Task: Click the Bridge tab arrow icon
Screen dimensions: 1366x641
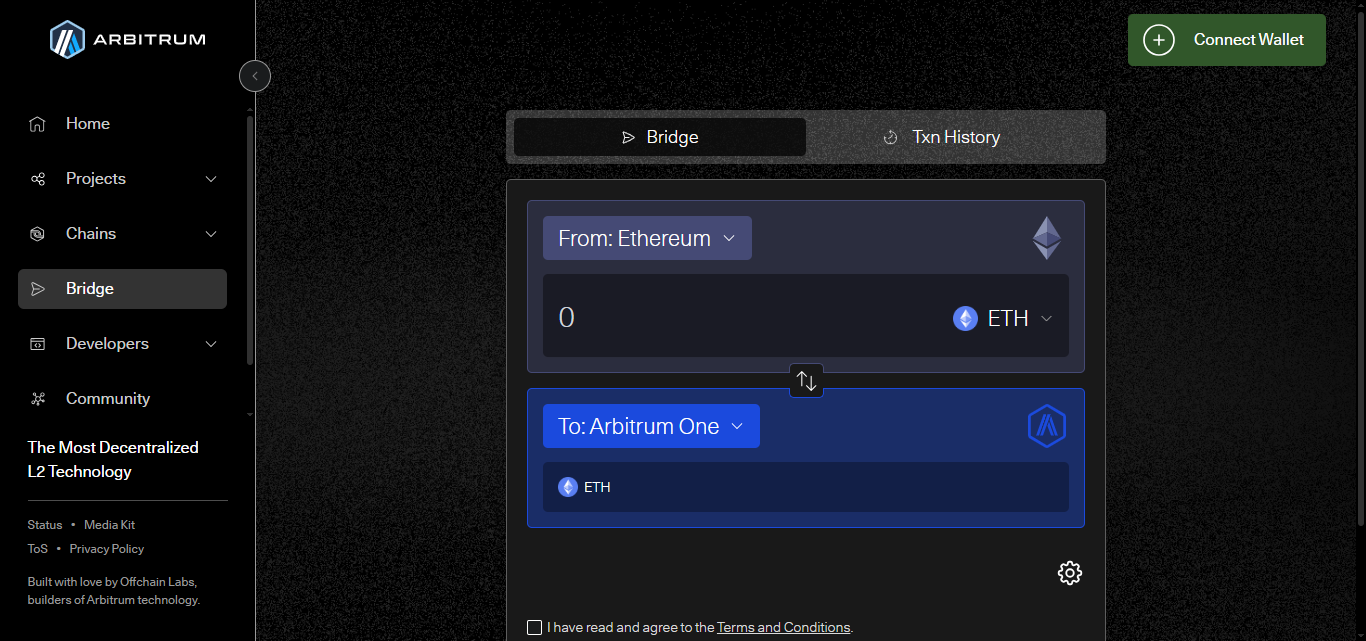Action: coord(628,138)
